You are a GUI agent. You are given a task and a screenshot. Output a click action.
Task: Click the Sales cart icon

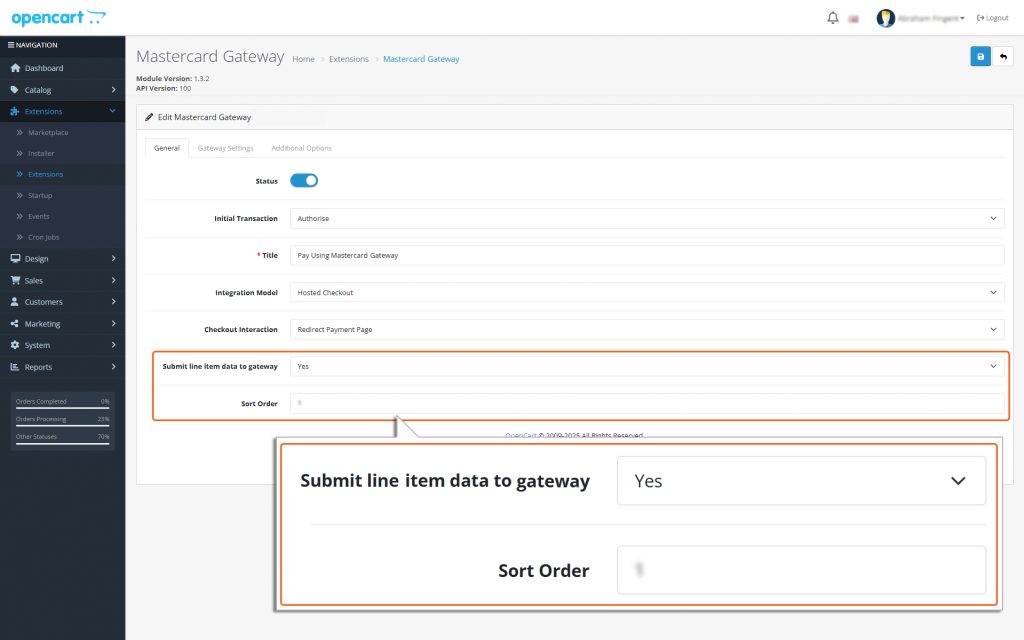(15, 280)
